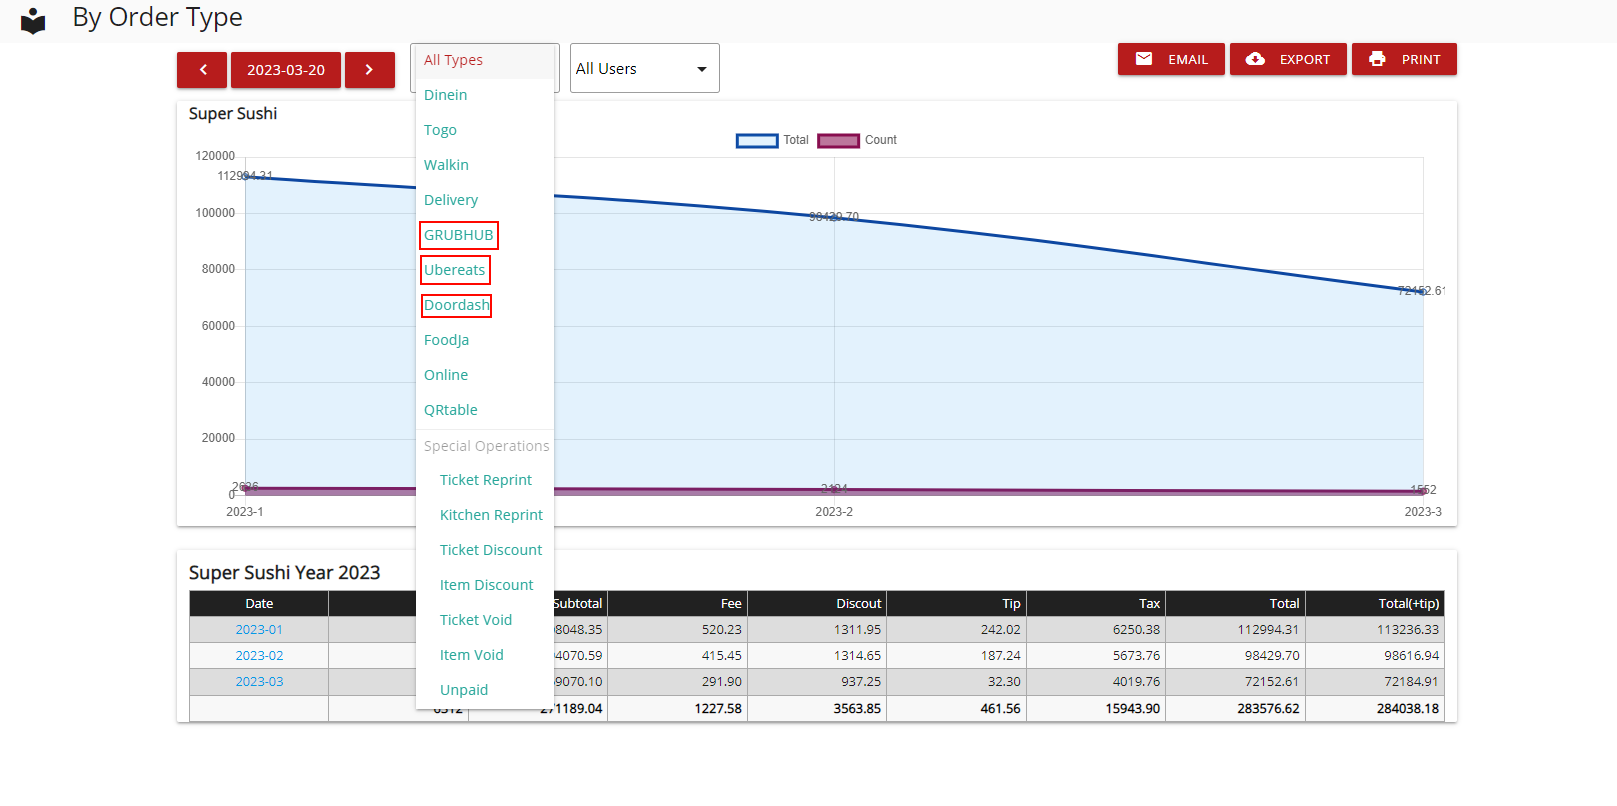1617x806 pixels.
Task: Pick Doordash from the dropdown list
Action: [x=456, y=305]
